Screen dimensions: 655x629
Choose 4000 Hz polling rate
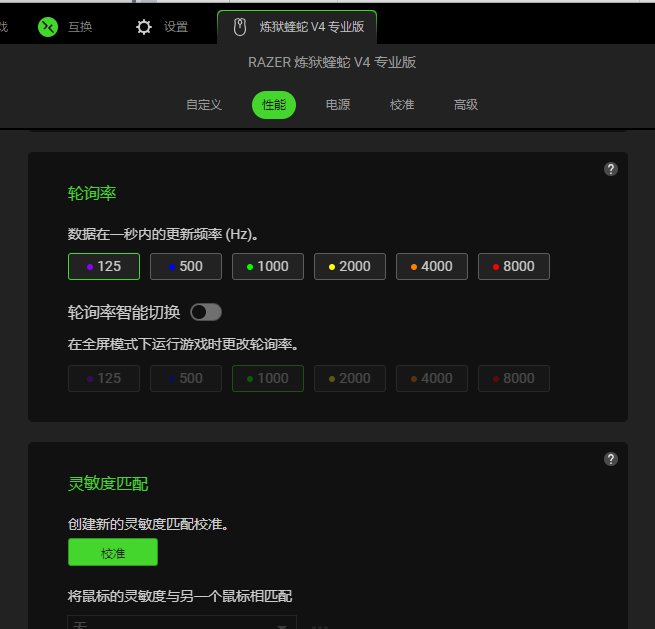[x=432, y=266]
